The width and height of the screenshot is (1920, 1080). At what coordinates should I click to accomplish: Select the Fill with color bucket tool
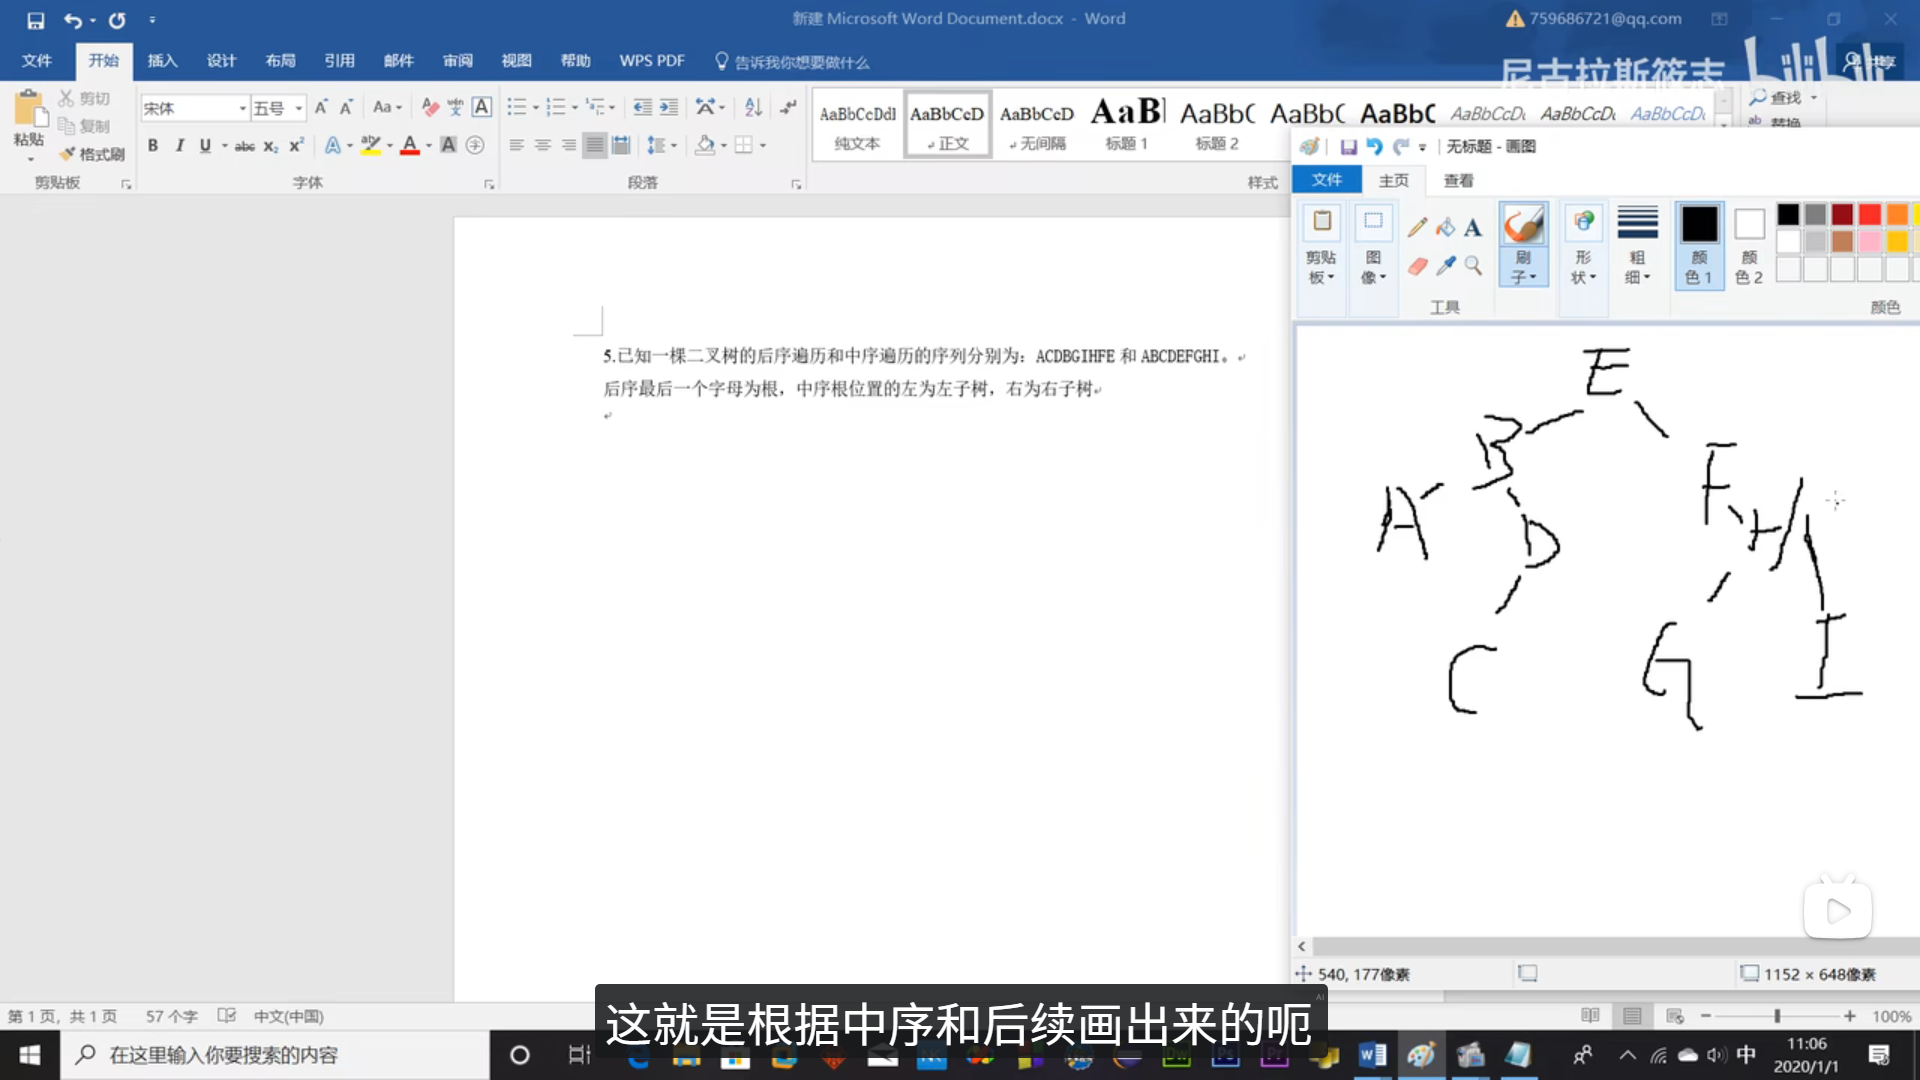(1445, 228)
